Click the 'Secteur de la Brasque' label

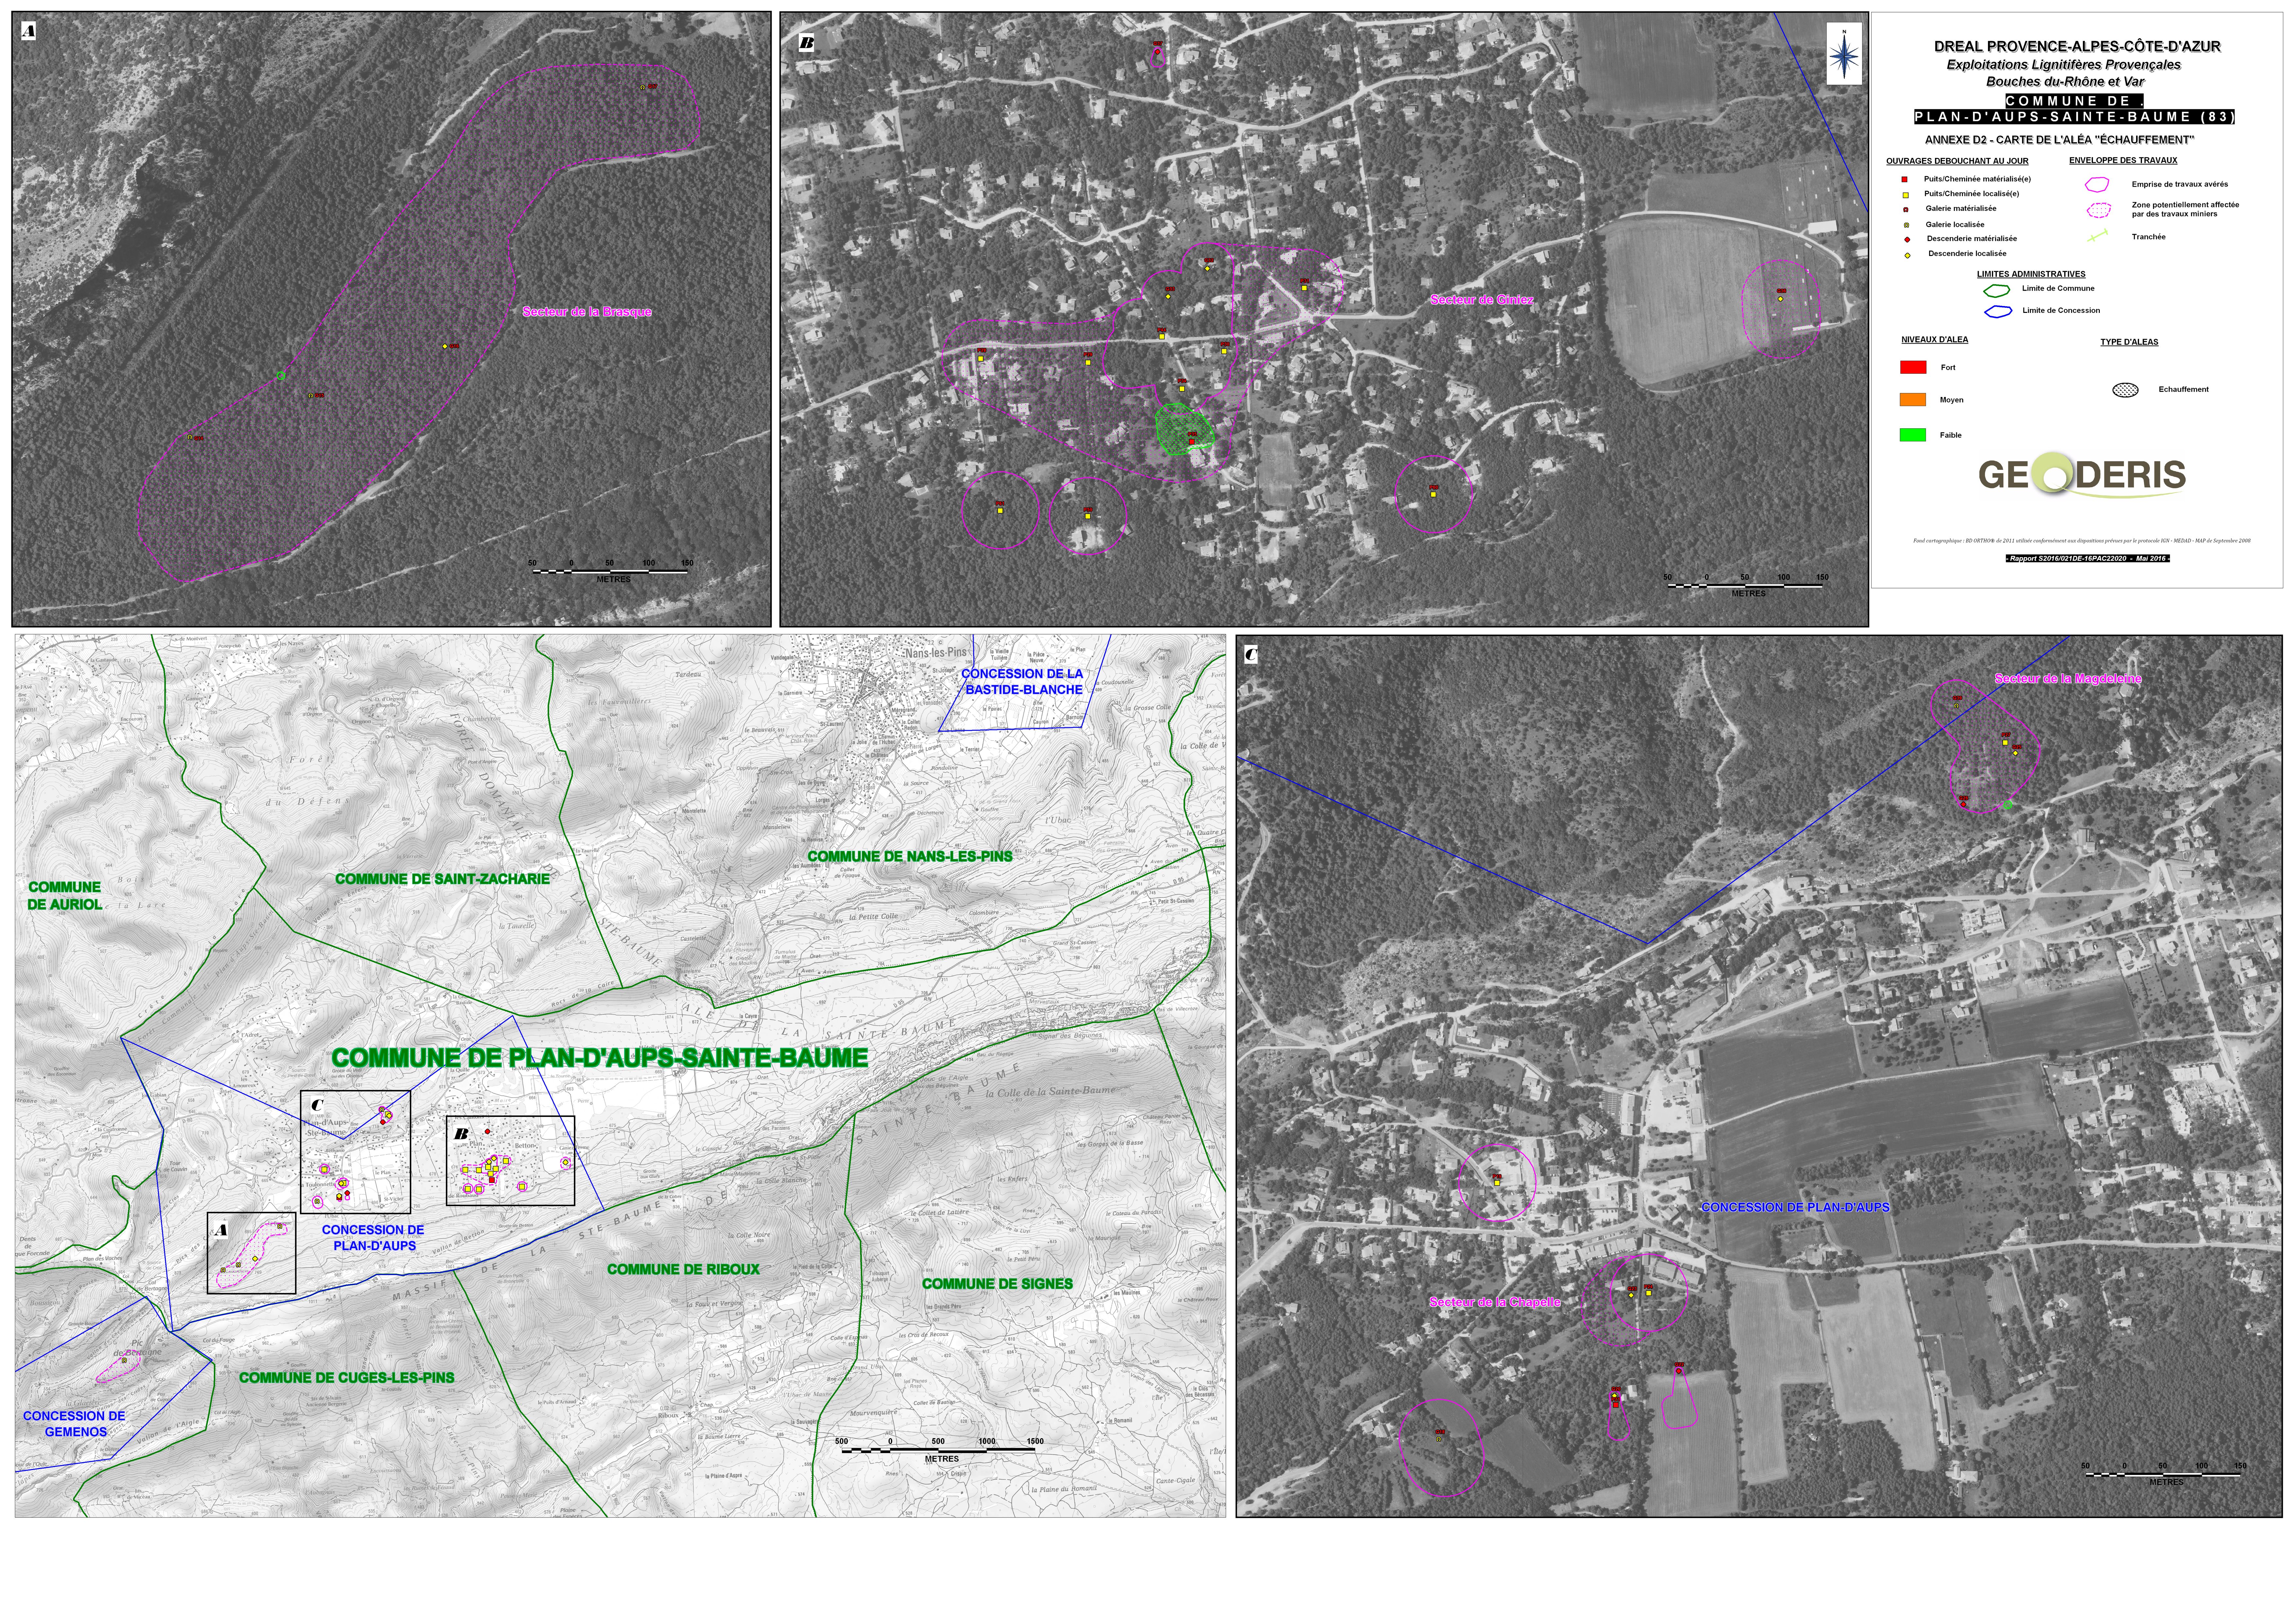click(x=587, y=312)
